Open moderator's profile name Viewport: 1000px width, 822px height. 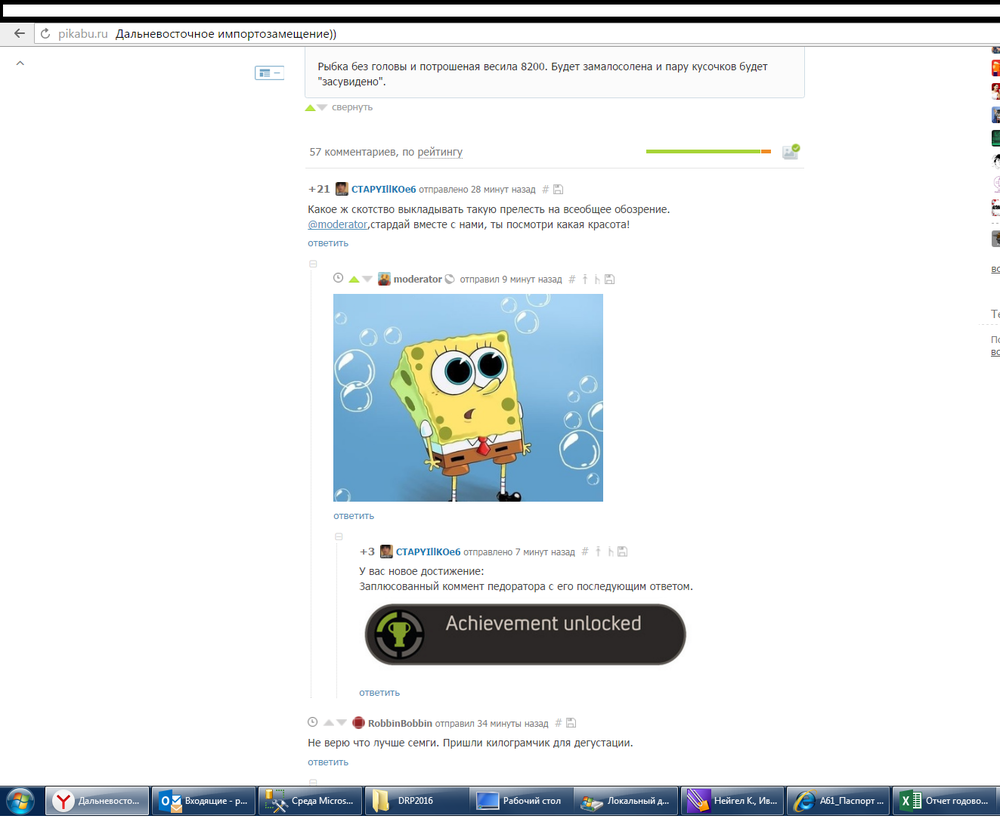418,279
